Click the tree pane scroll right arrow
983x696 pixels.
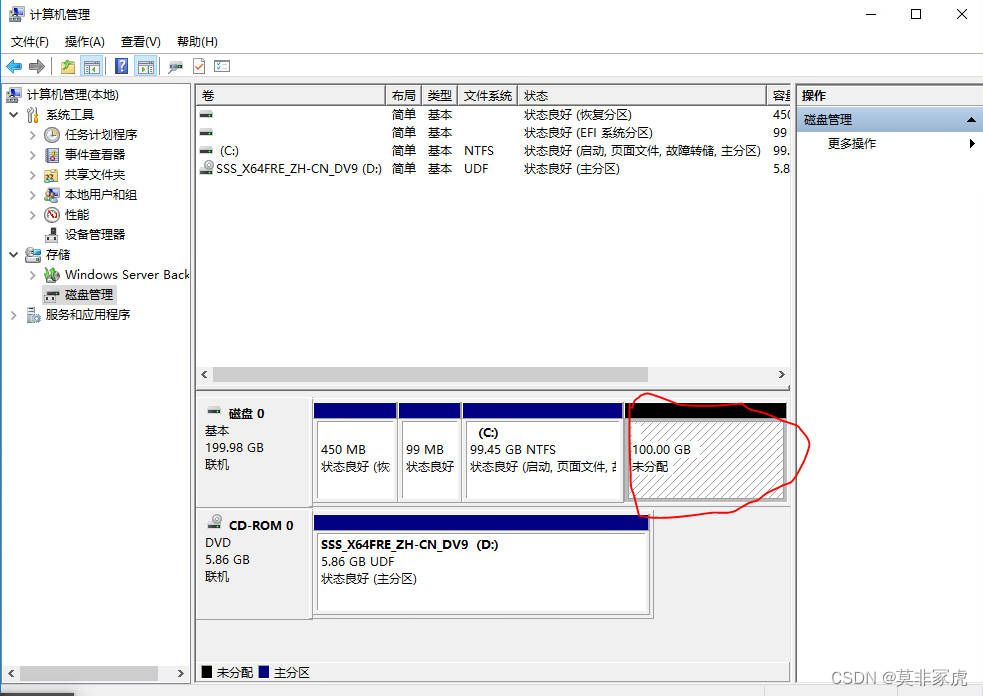tap(181, 673)
